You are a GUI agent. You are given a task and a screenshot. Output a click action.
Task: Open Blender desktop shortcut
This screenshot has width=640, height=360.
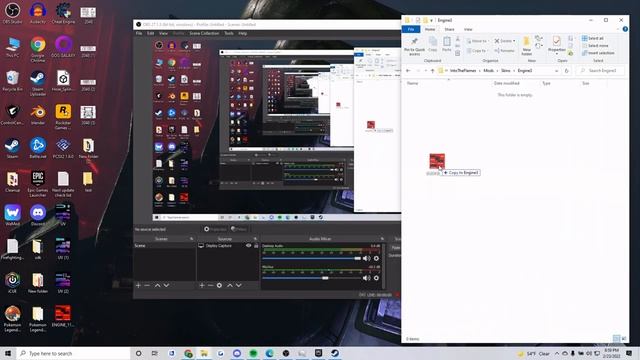(38, 114)
